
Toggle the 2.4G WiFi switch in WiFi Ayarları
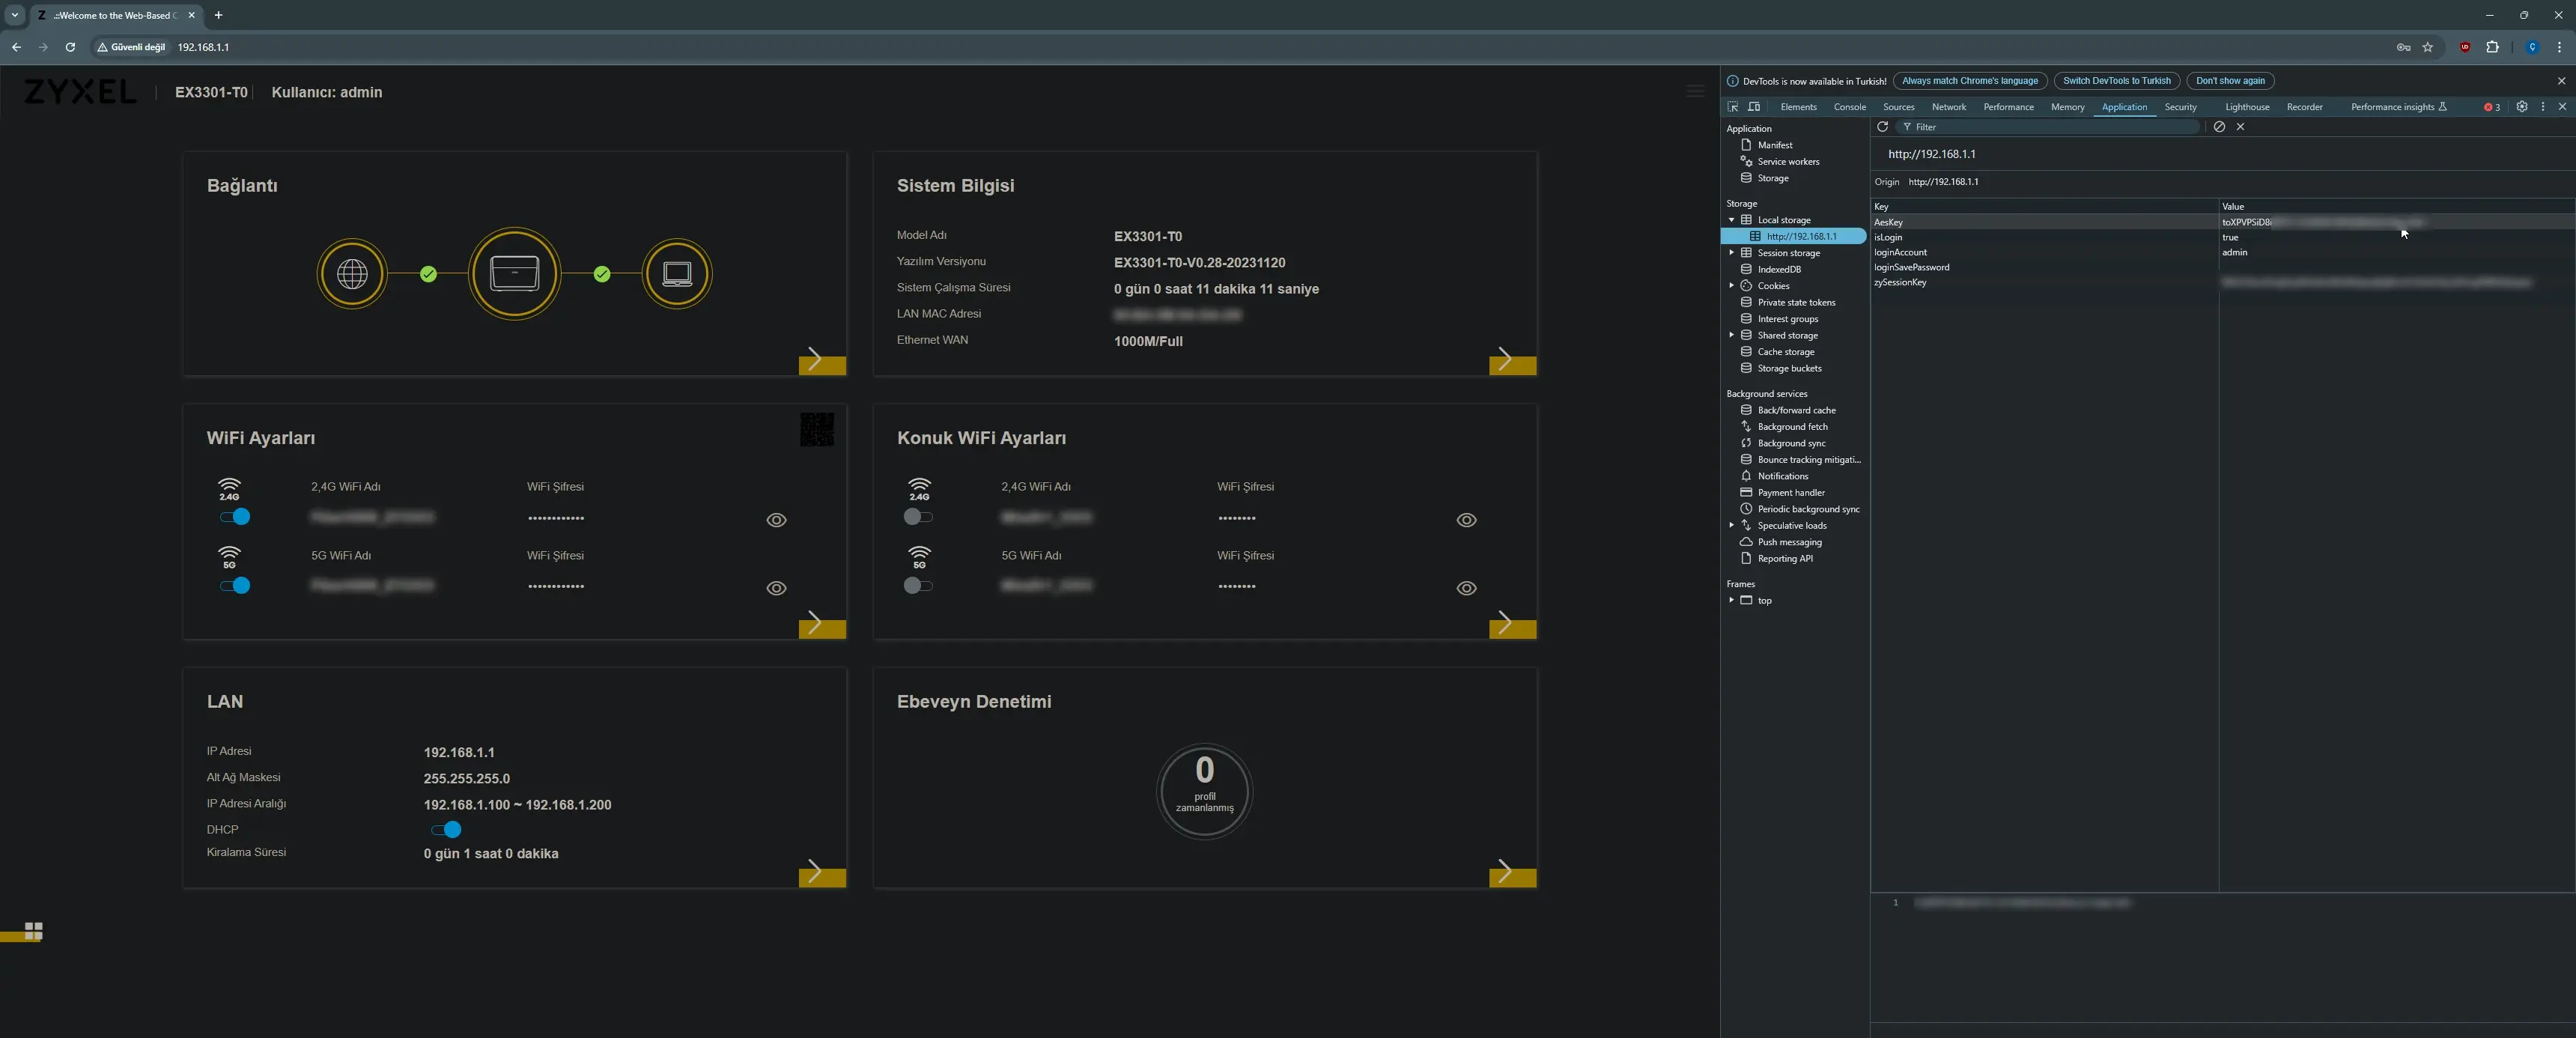(x=235, y=517)
